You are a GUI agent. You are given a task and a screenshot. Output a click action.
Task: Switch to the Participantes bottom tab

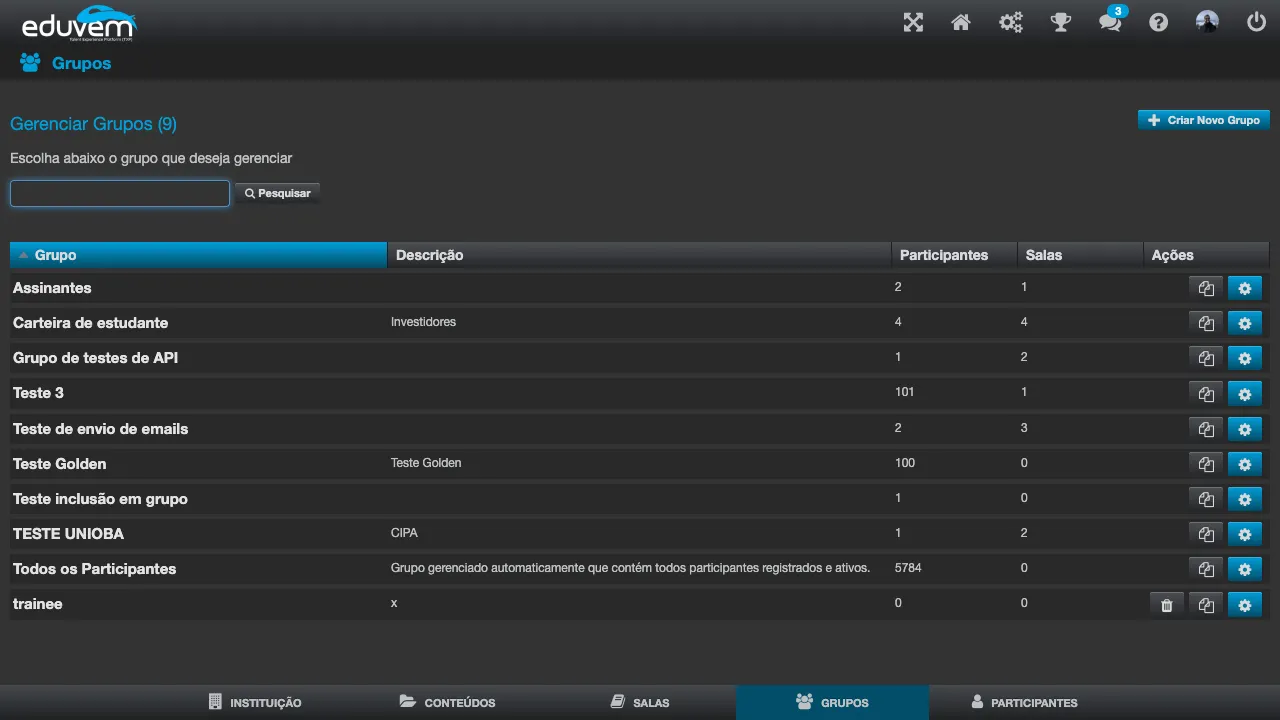coord(1024,702)
